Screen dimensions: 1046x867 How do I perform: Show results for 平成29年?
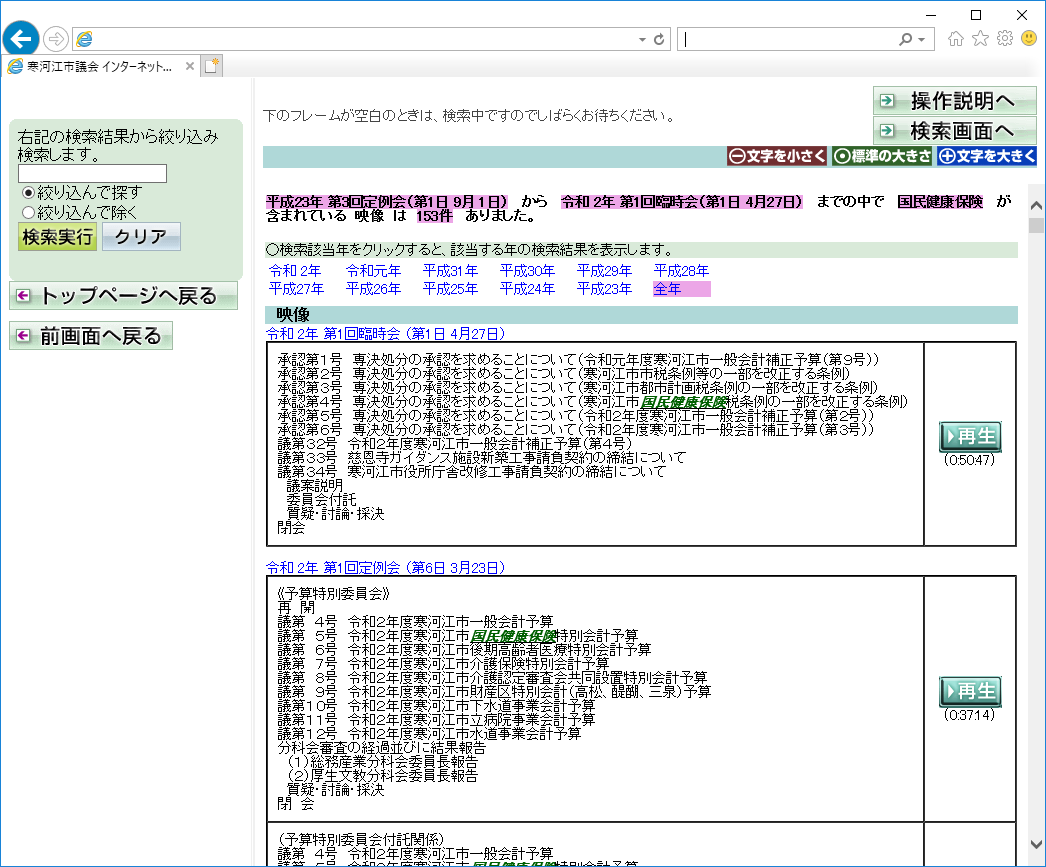point(604,271)
